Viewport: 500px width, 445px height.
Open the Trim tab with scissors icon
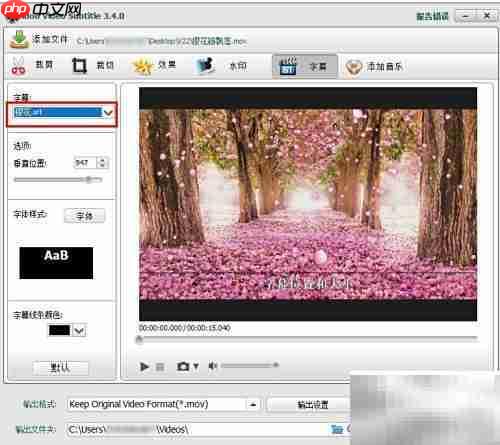tap(33, 66)
